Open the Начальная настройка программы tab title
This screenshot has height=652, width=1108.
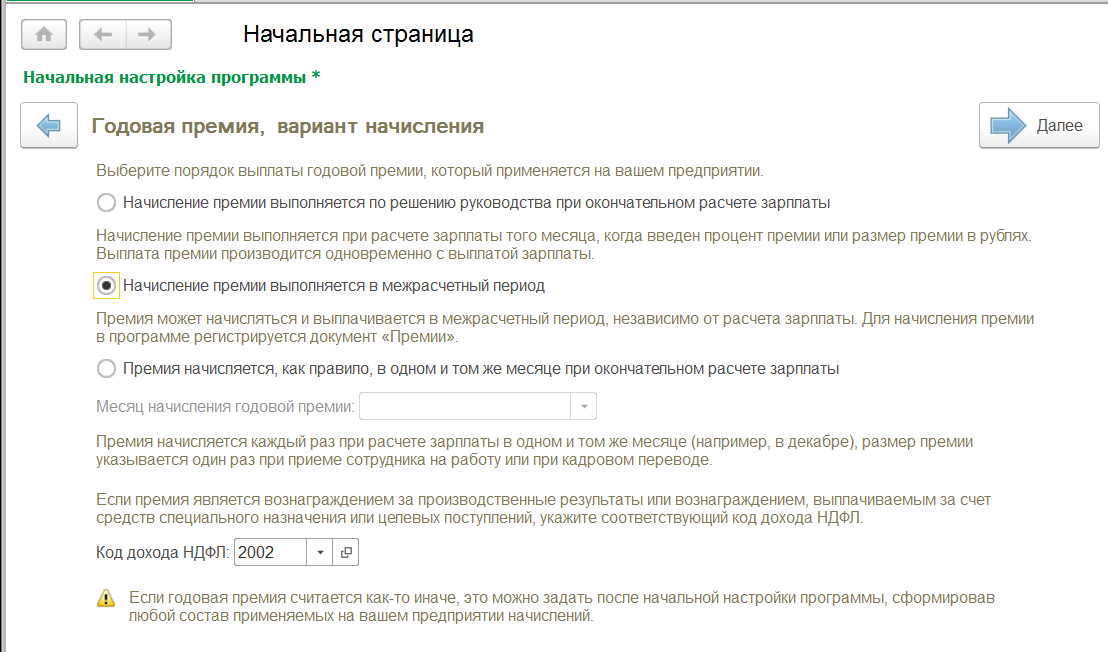pos(172,77)
